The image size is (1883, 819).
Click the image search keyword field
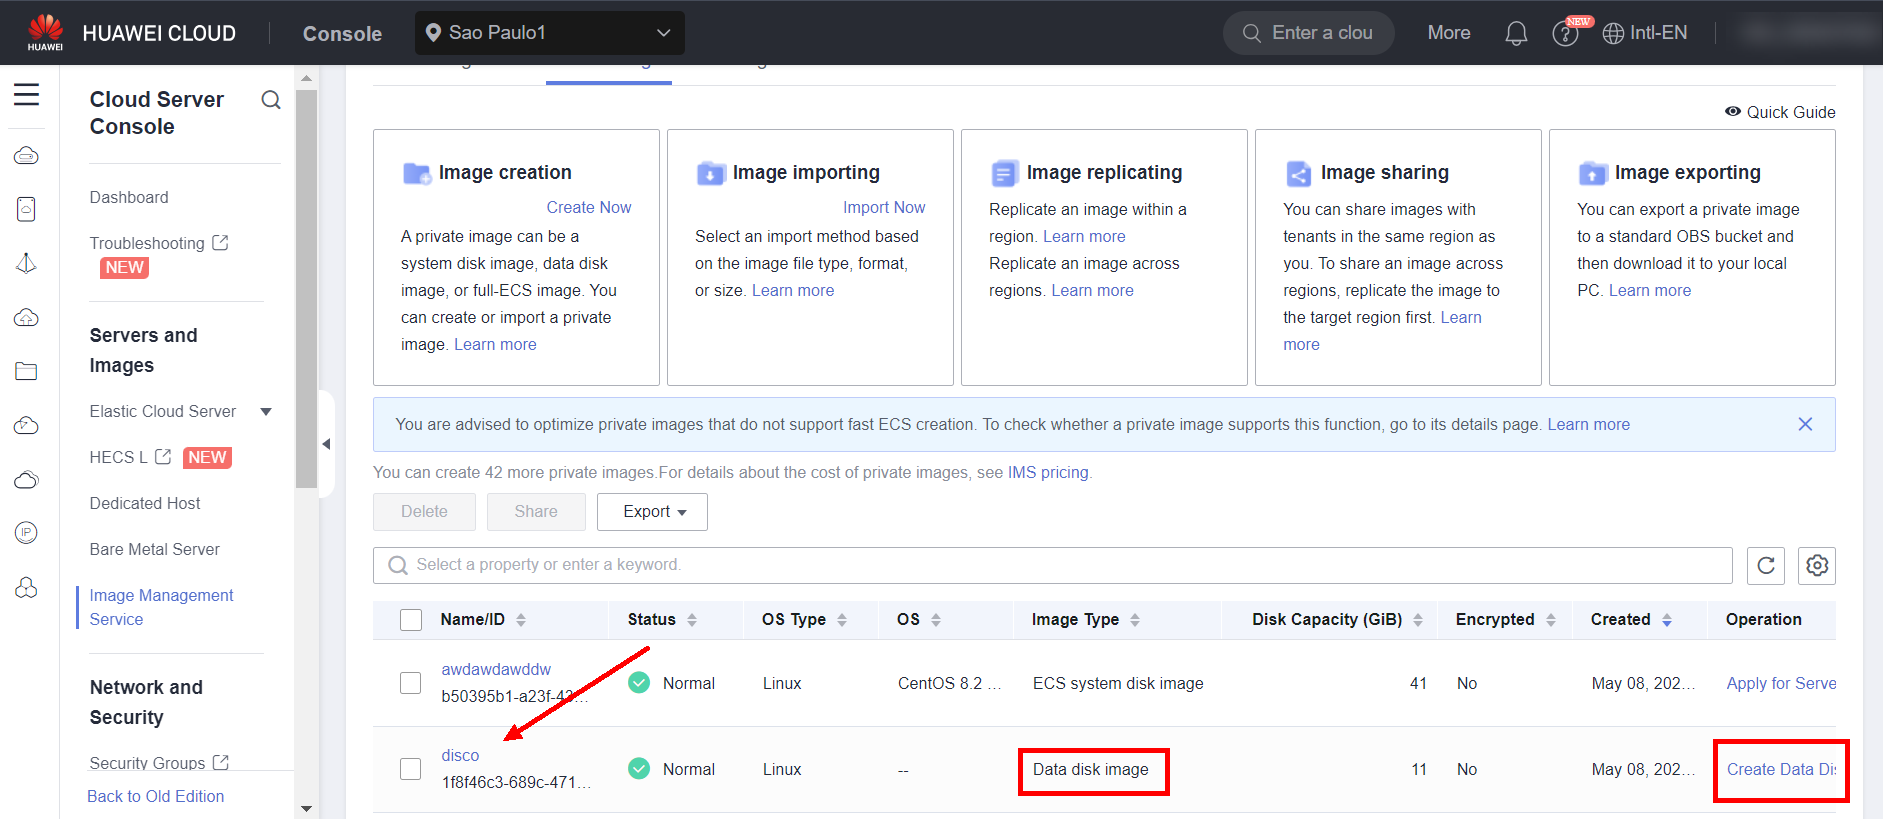pos(1050,565)
